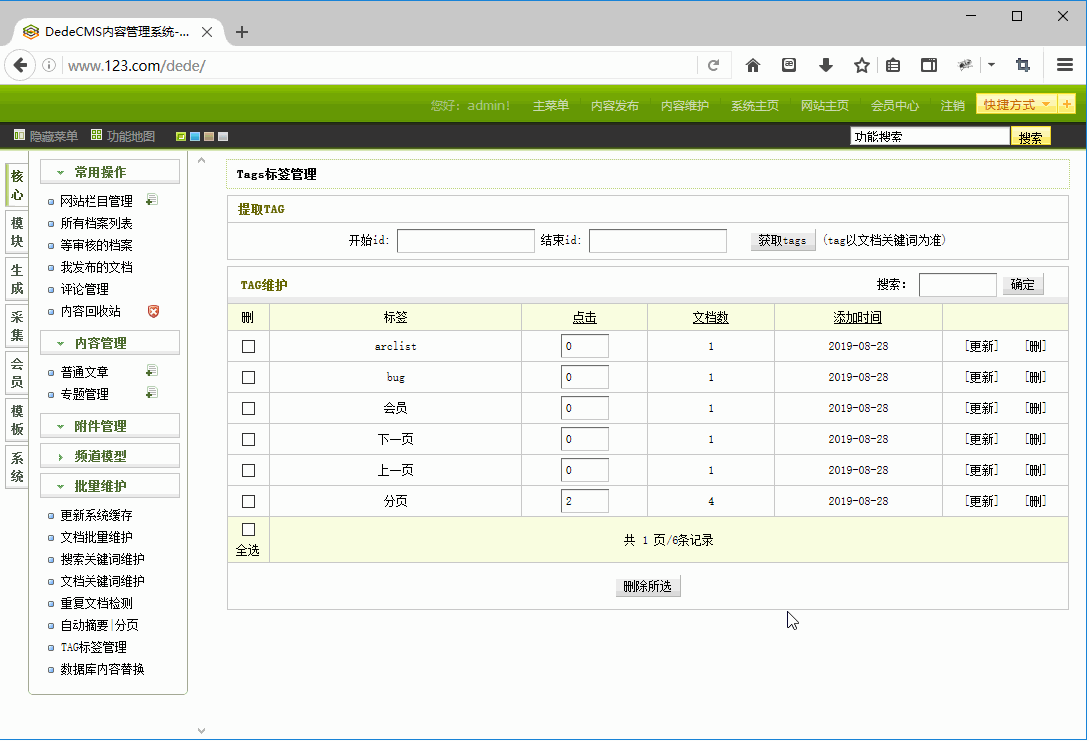Click the add-article icon beside 普通文章

click(151, 369)
